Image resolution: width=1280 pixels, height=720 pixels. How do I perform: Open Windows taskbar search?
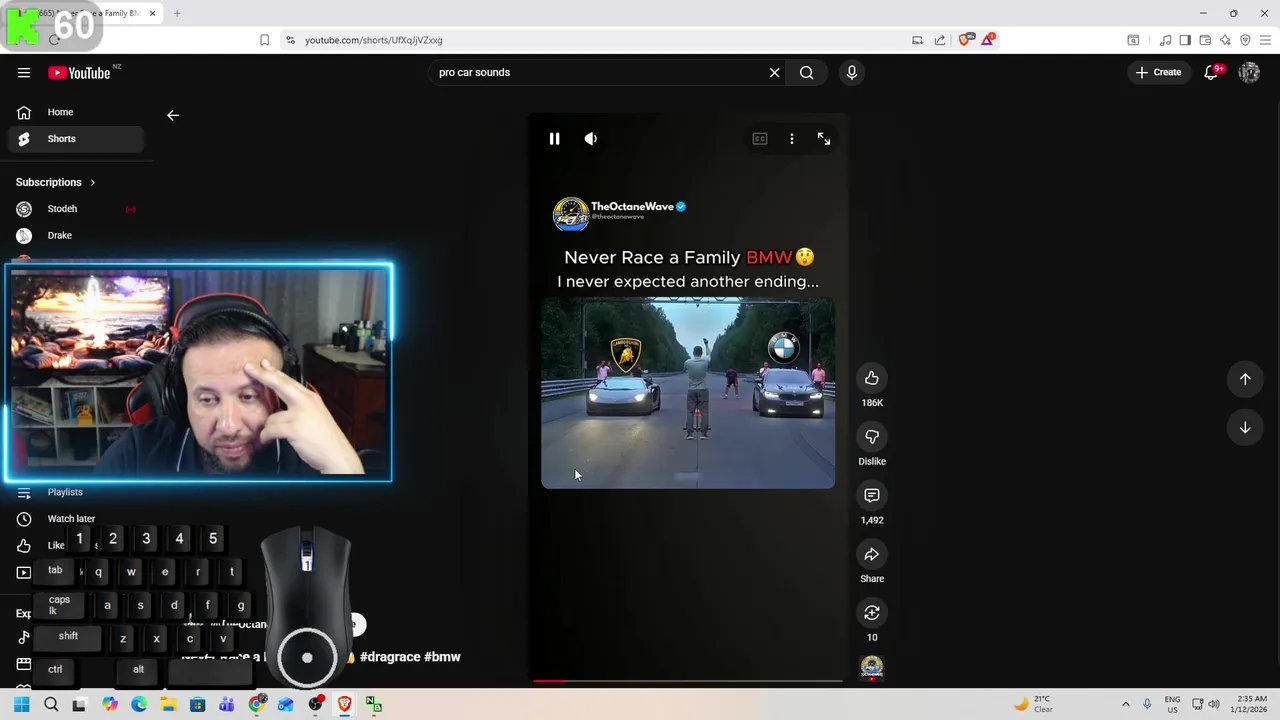click(x=51, y=705)
